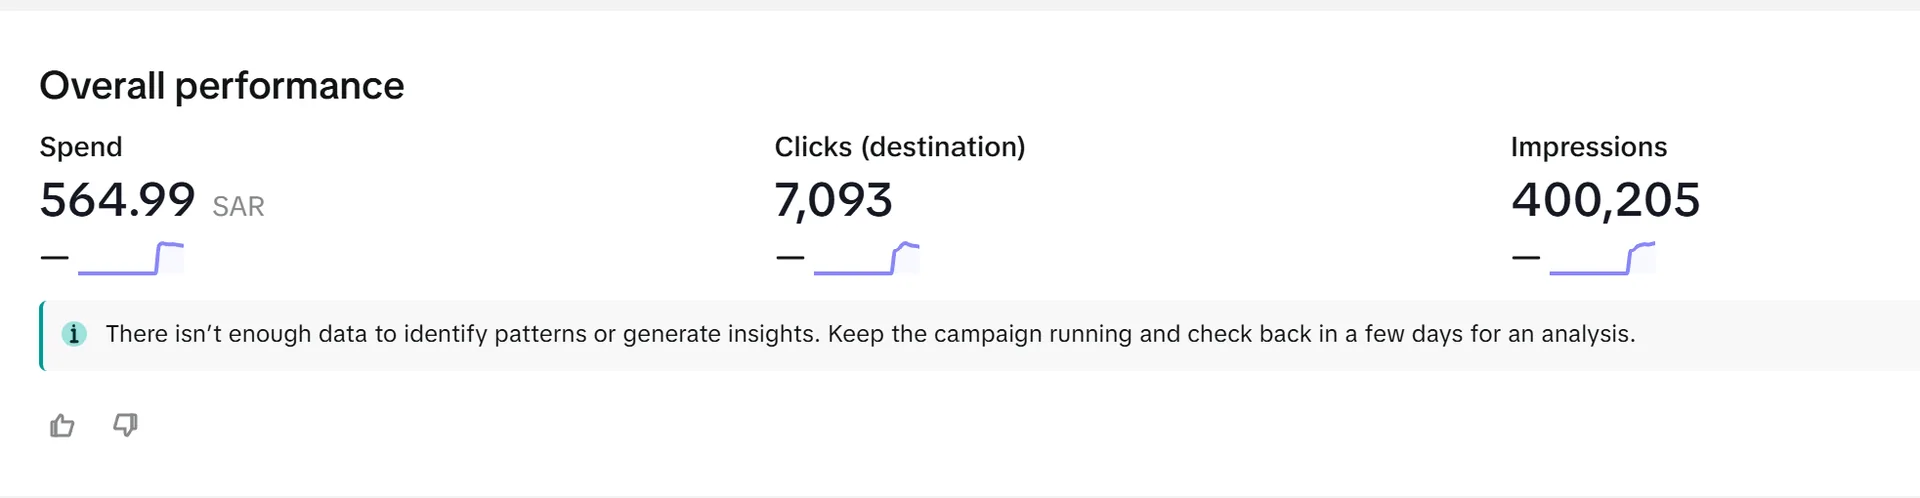The image size is (1920, 498).
Task: Click the dash trend indicator under Impressions
Action: pyautogui.click(x=1526, y=258)
